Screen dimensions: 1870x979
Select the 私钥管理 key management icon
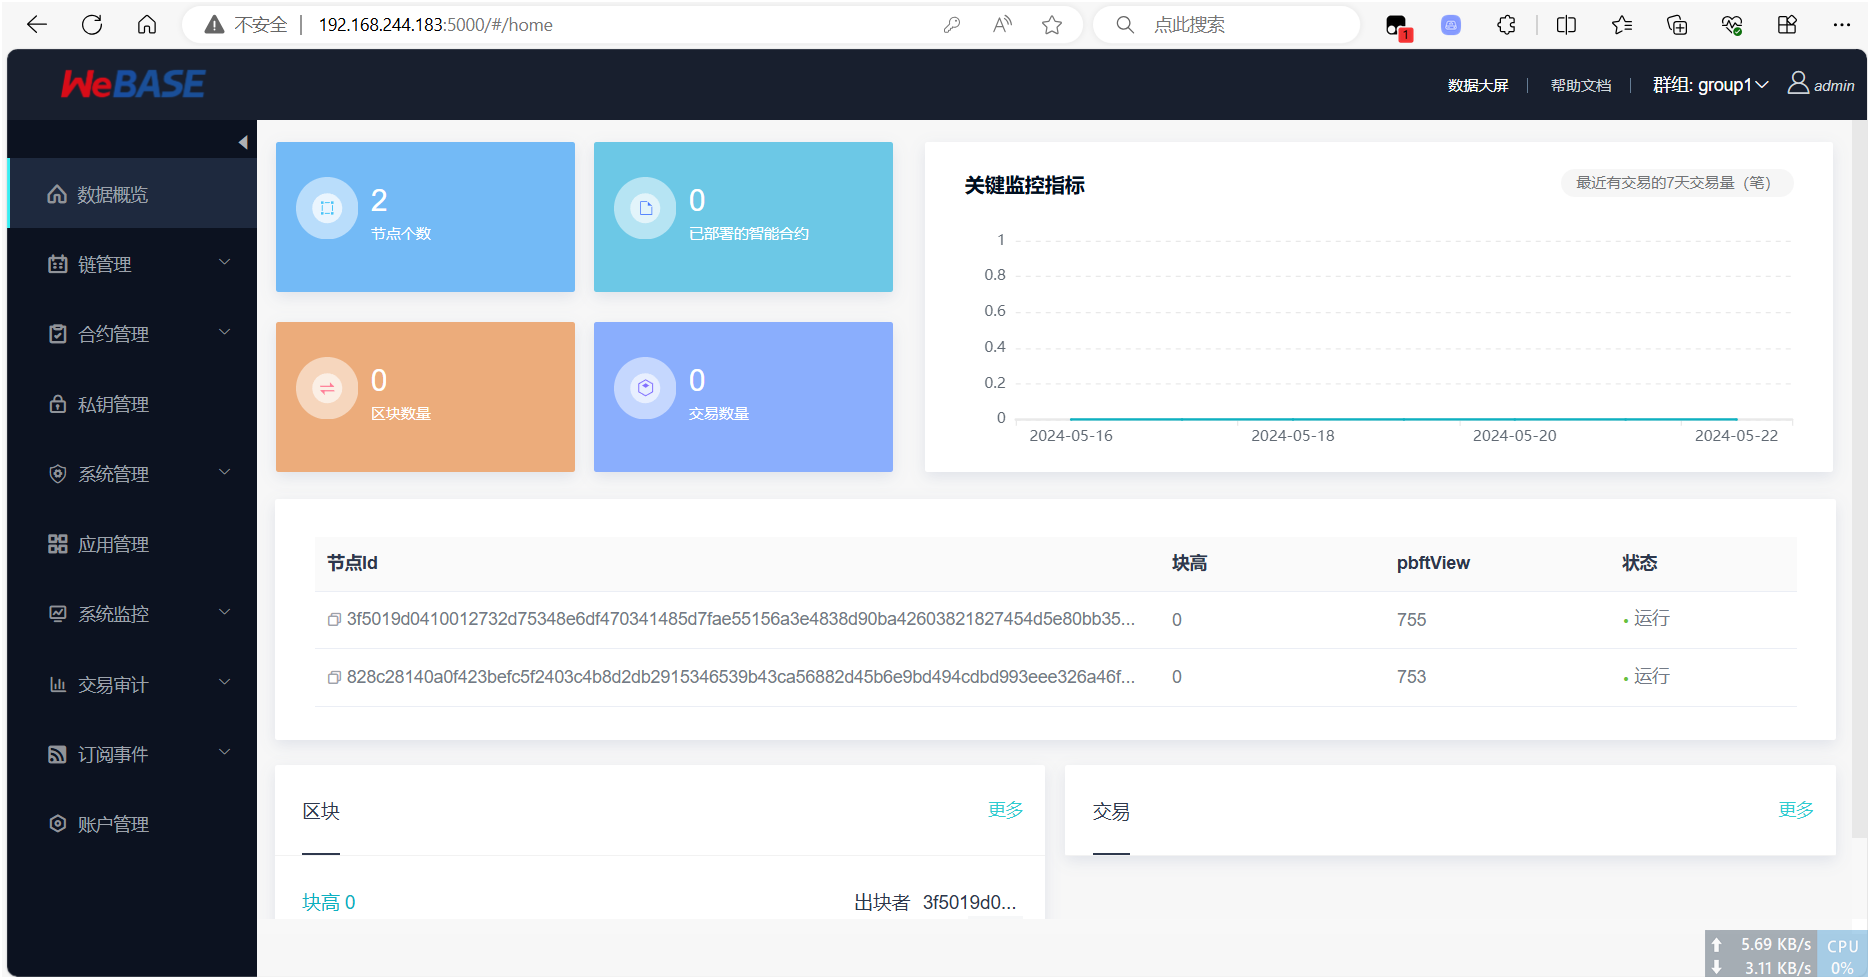click(x=57, y=404)
